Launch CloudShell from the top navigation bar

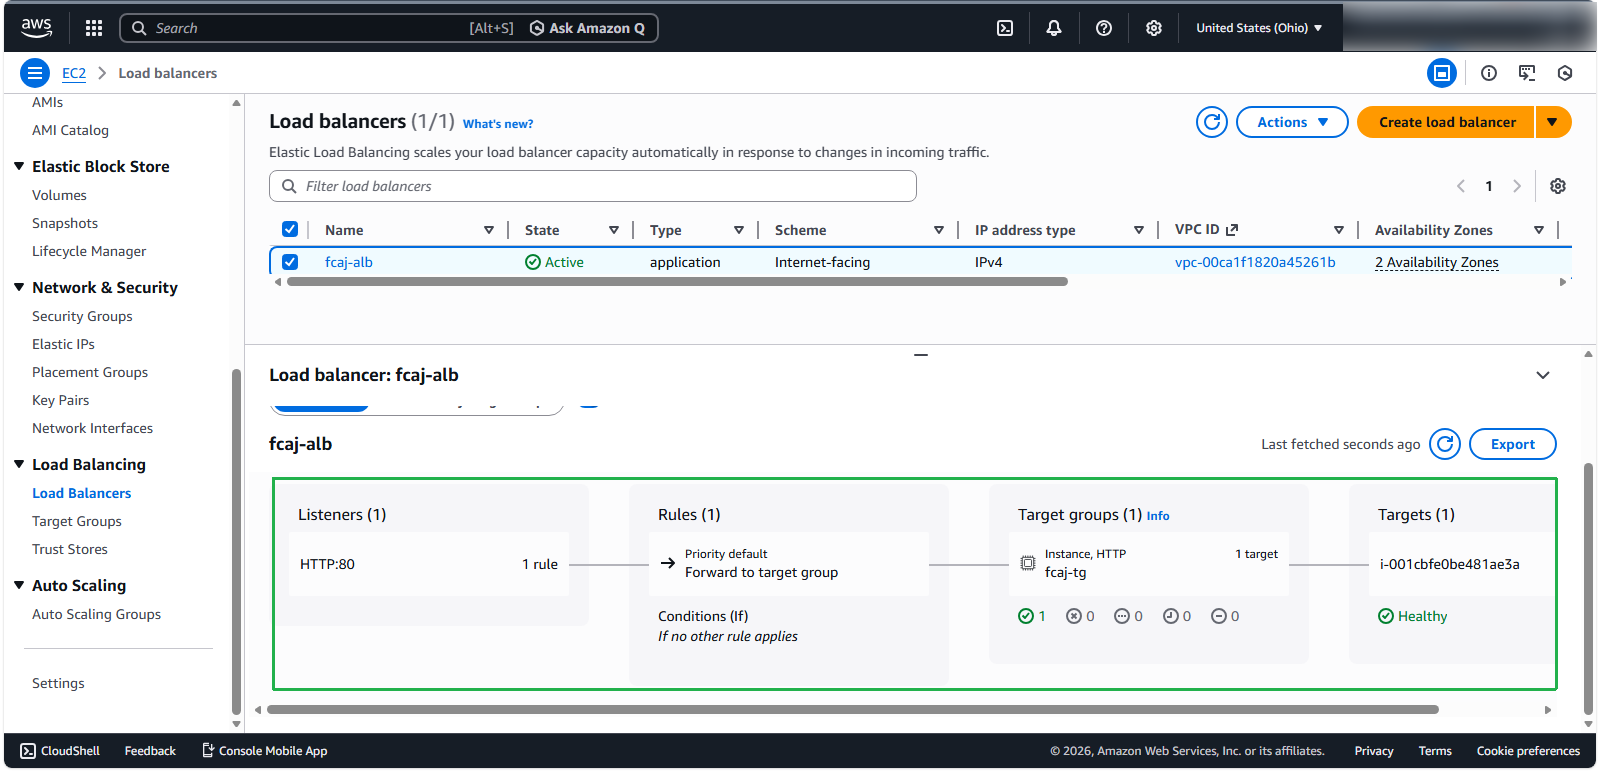click(1005, 28)
